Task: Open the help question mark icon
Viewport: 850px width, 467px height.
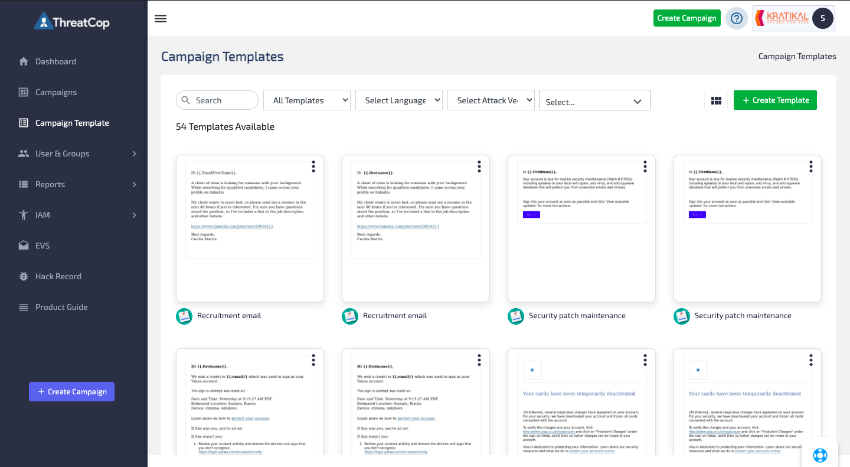Action: (x=737, y=18)
